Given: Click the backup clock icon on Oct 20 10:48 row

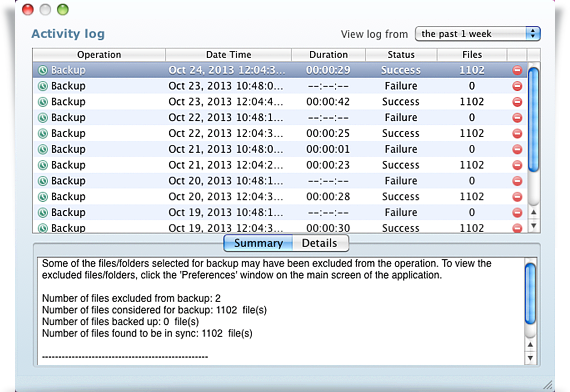Looking at the screenshot, I should pos(43,181).
